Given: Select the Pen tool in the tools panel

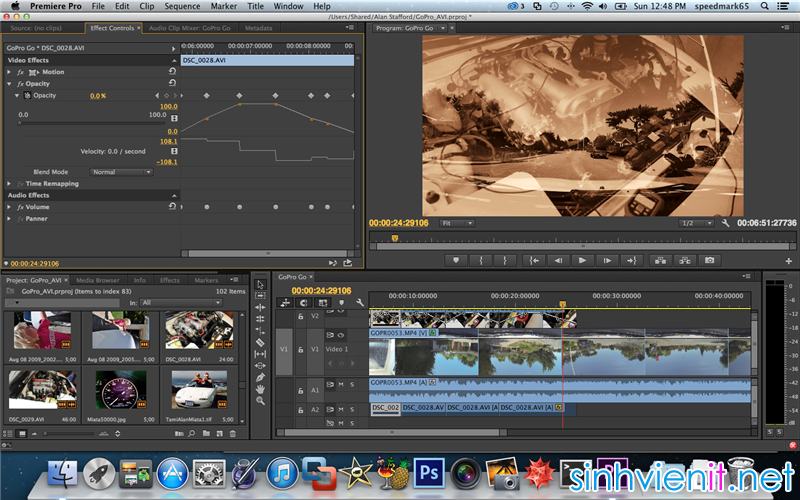Looking at the screenshot, I should pyautogui.click(x=260, y=376).
